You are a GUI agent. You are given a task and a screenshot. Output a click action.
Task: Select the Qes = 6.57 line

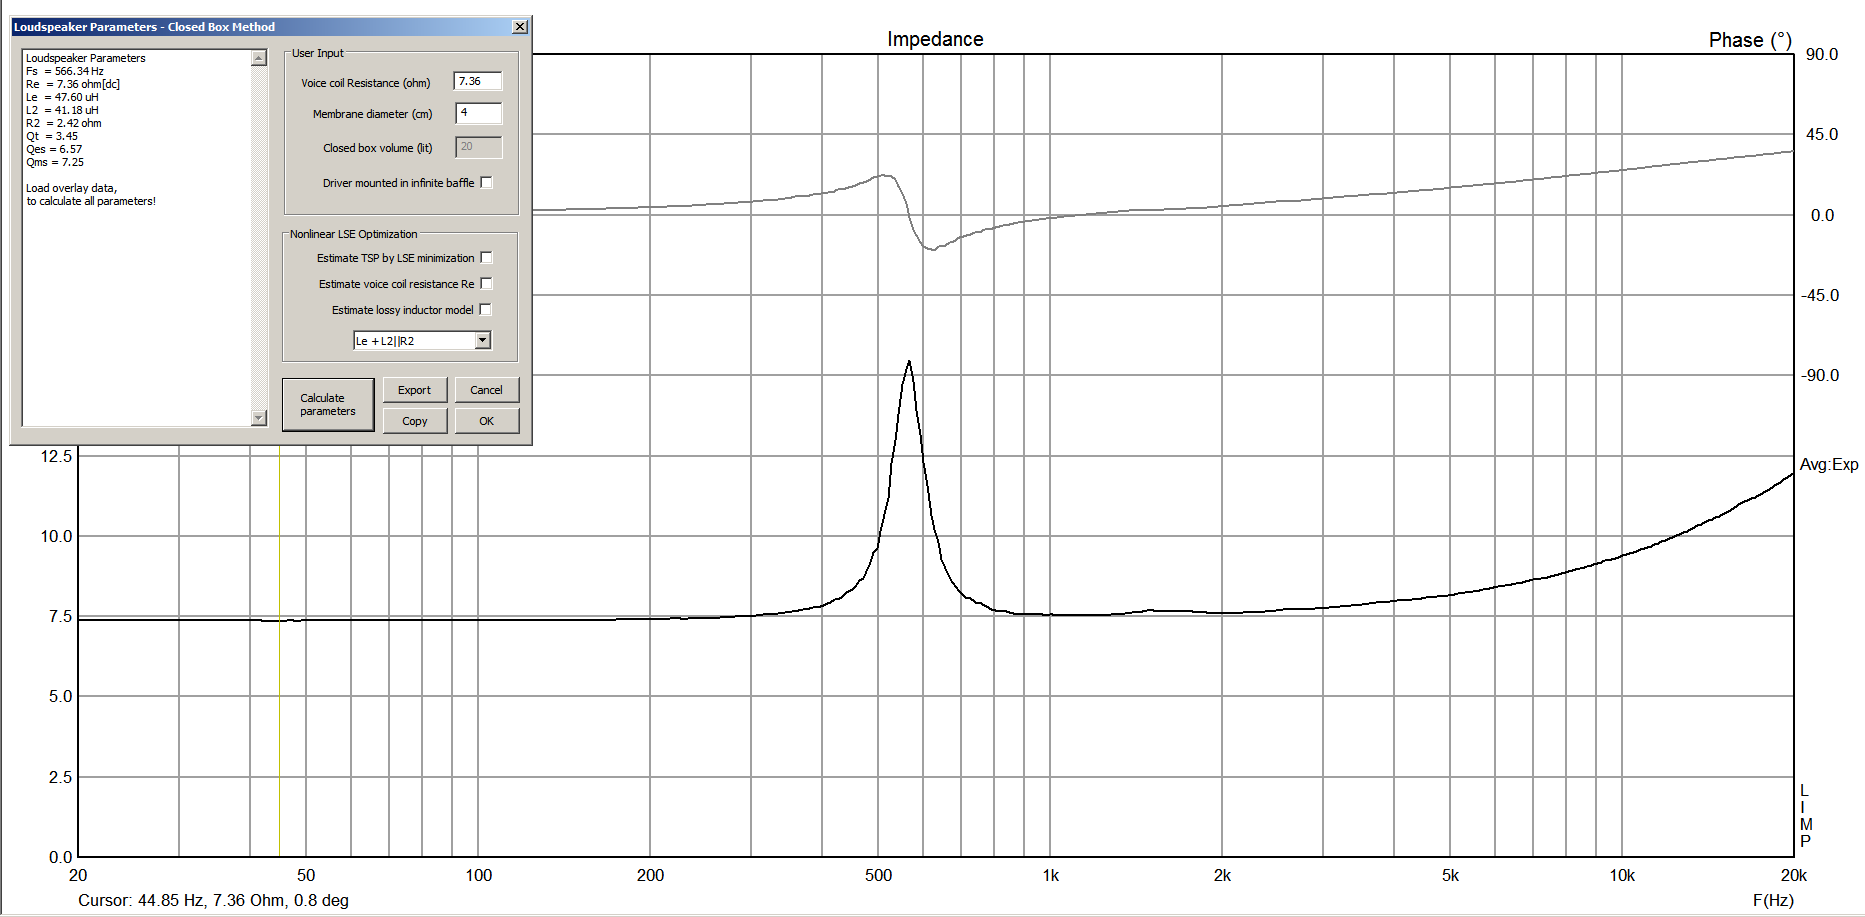point(54,149)
